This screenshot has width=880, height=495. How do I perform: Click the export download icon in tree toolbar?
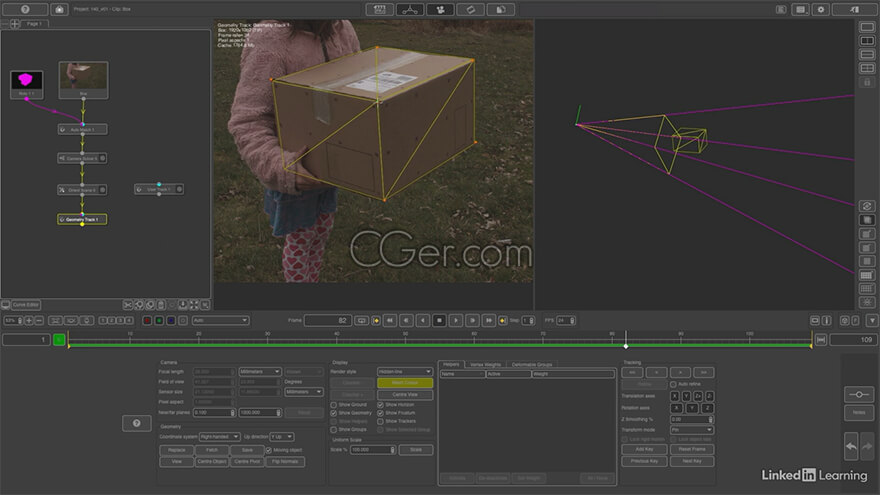coord(183,305)
